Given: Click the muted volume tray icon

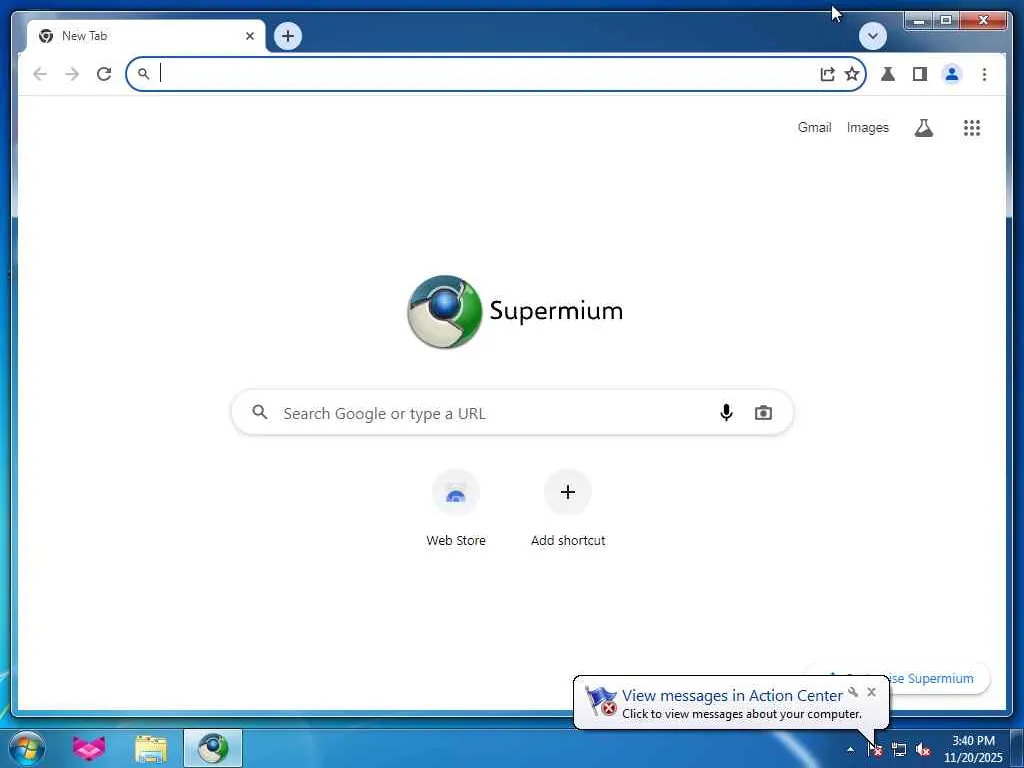Looking at the screenshot, I should click(x=923, y=749).
